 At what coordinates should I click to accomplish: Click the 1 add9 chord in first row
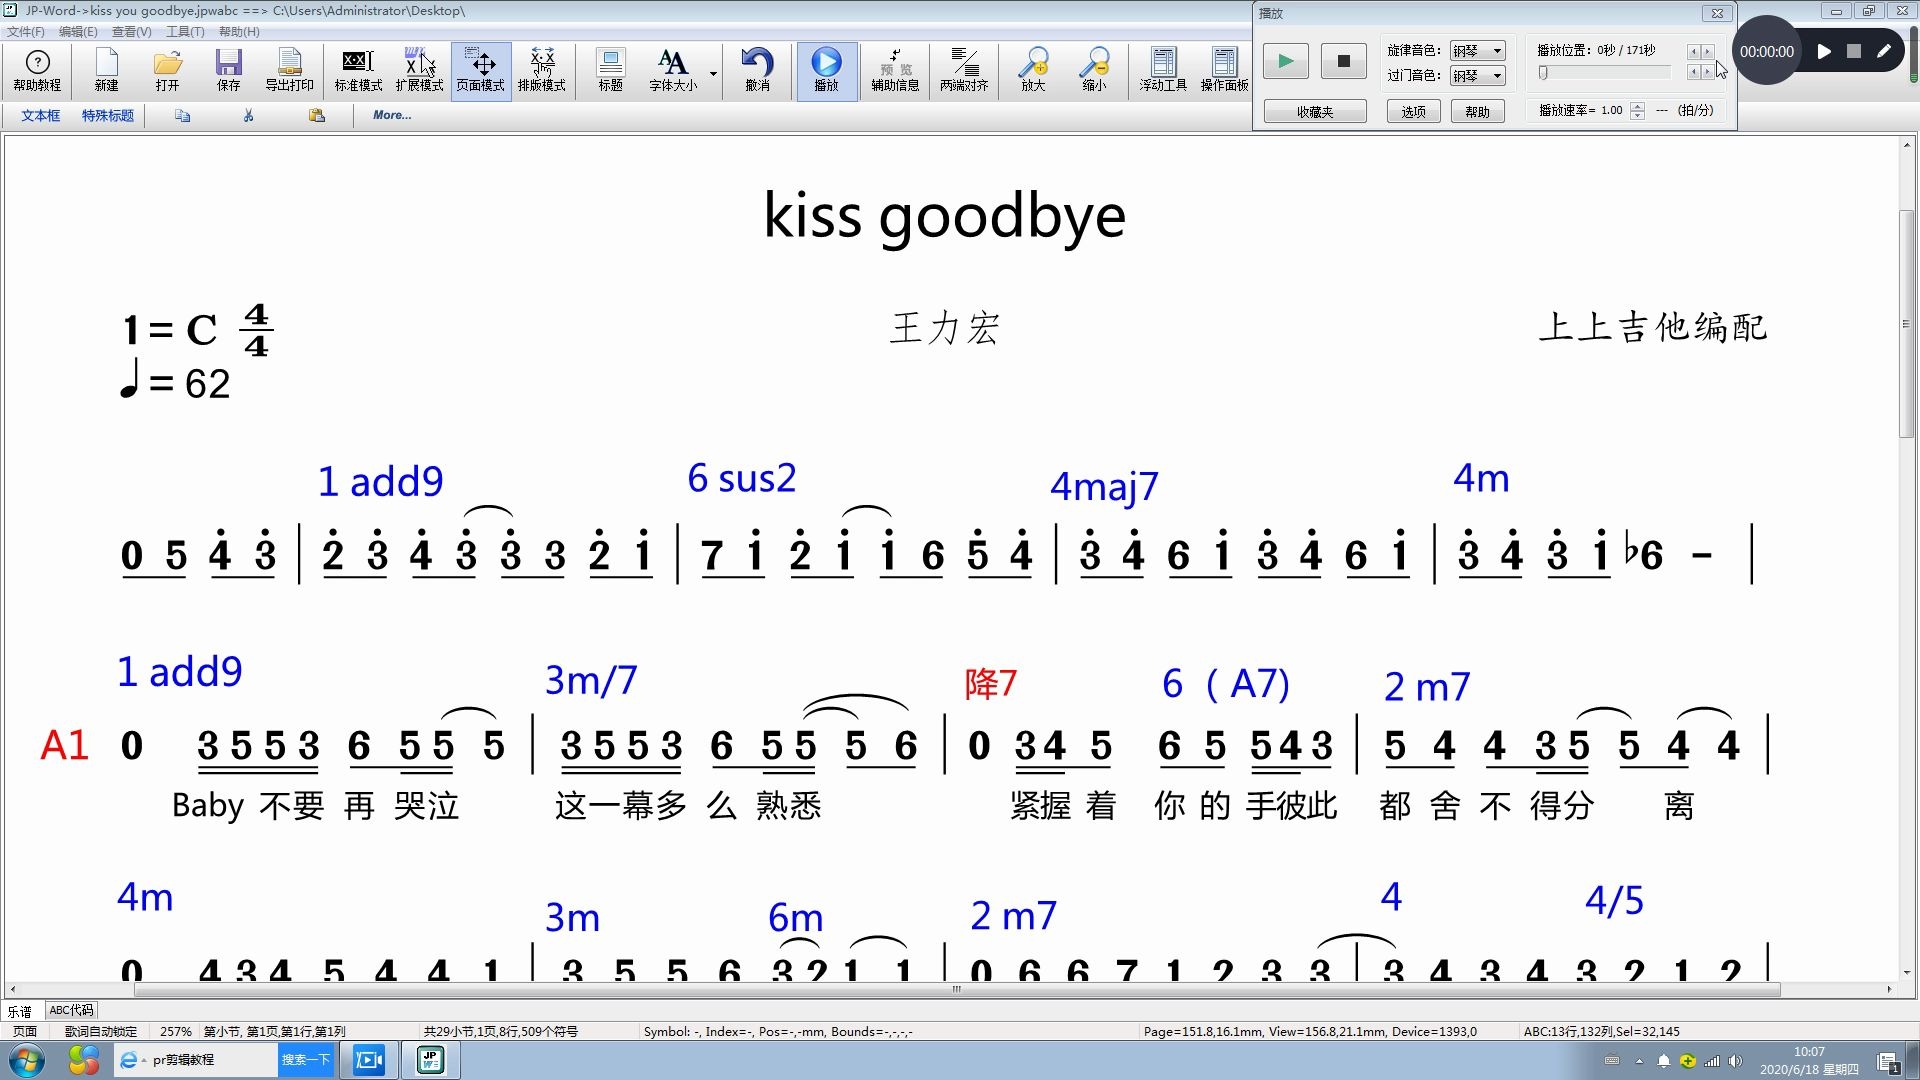coord(380,482)
